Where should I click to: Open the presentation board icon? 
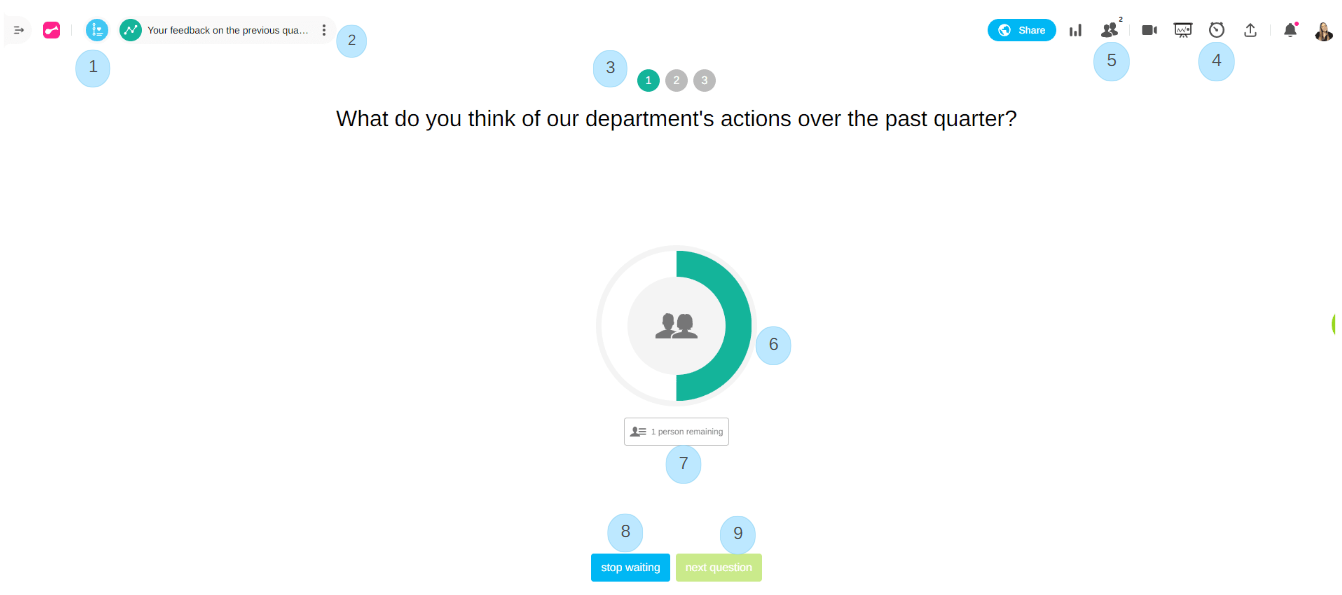tap(1183, 30)
